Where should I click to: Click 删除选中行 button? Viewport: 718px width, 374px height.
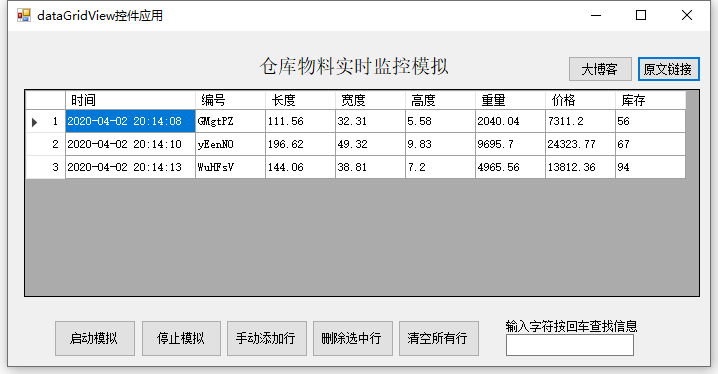click(353, 338)
